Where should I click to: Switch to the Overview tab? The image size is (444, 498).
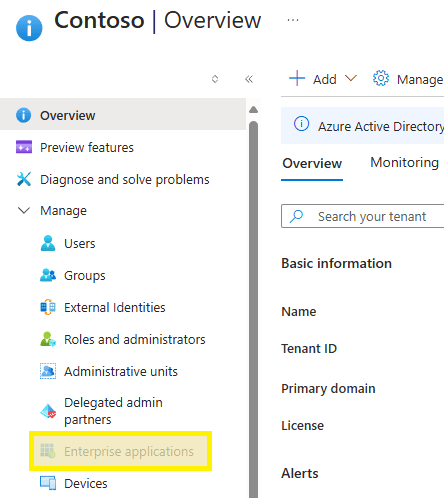pos(312,163)
